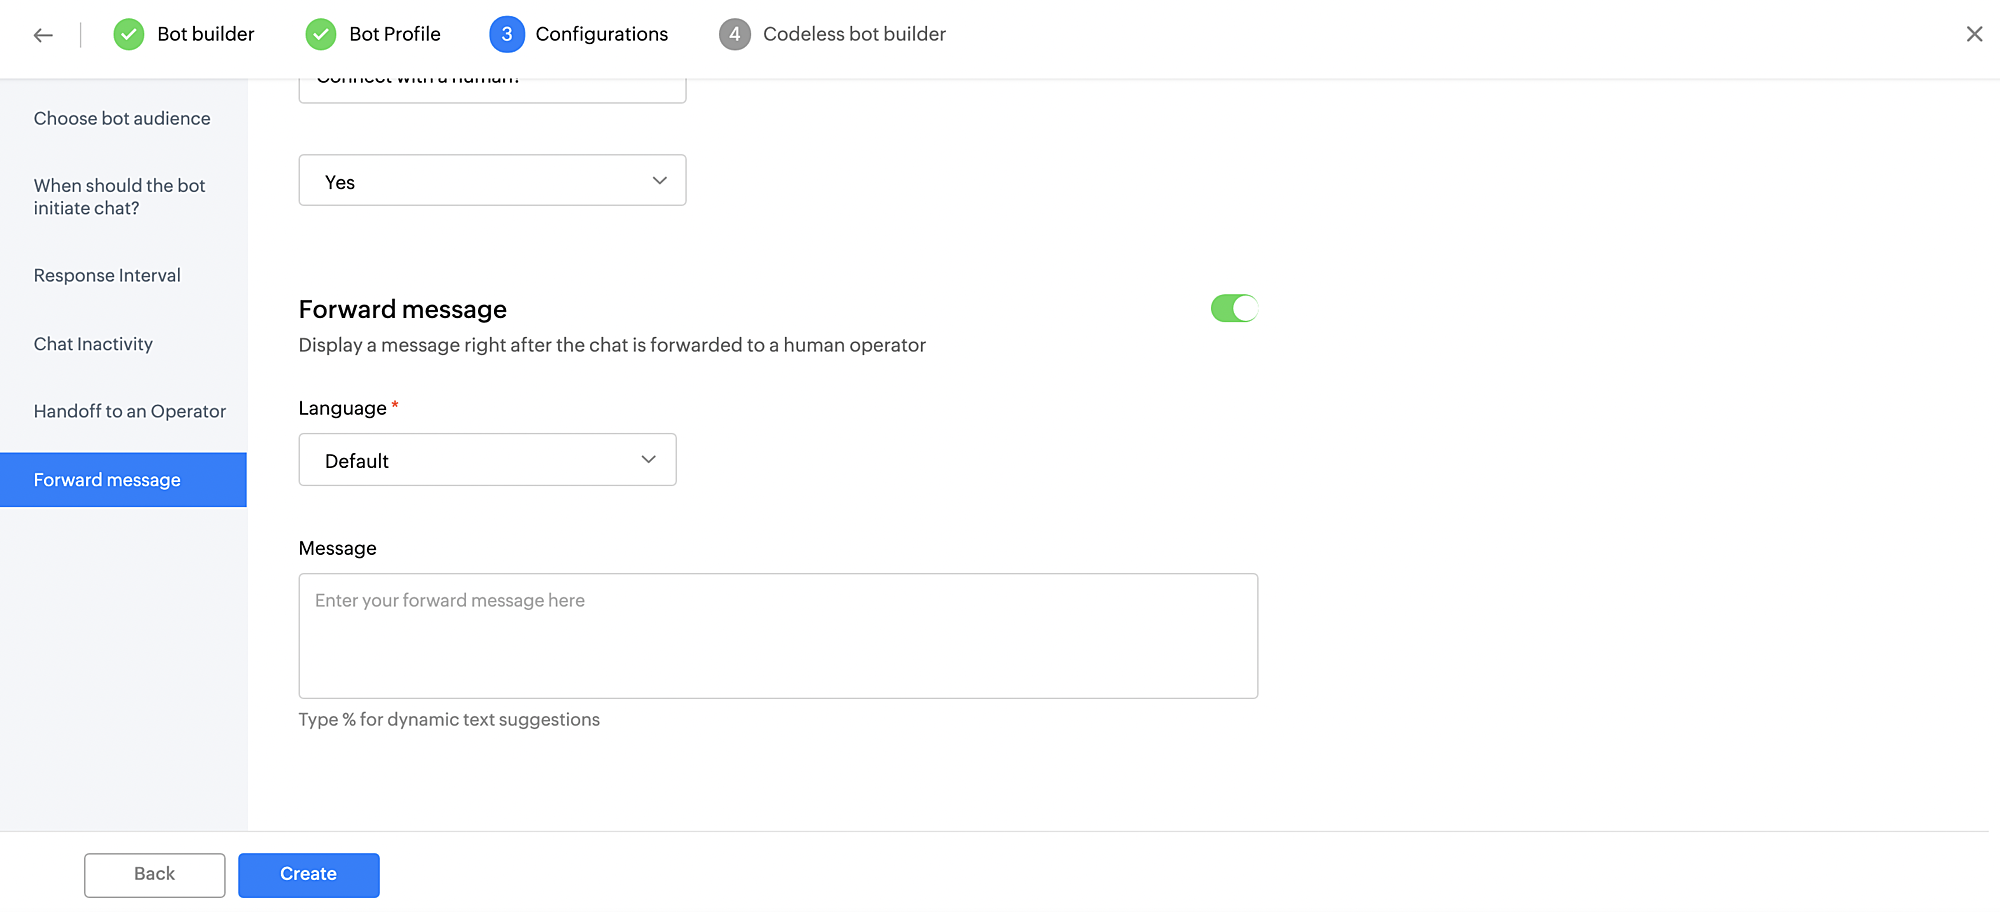The width and height of the screenshot is (2000, 912).
Task: Click the Bot Profile green checkmark
Action: pyautogui.click(x=321, y=34)
